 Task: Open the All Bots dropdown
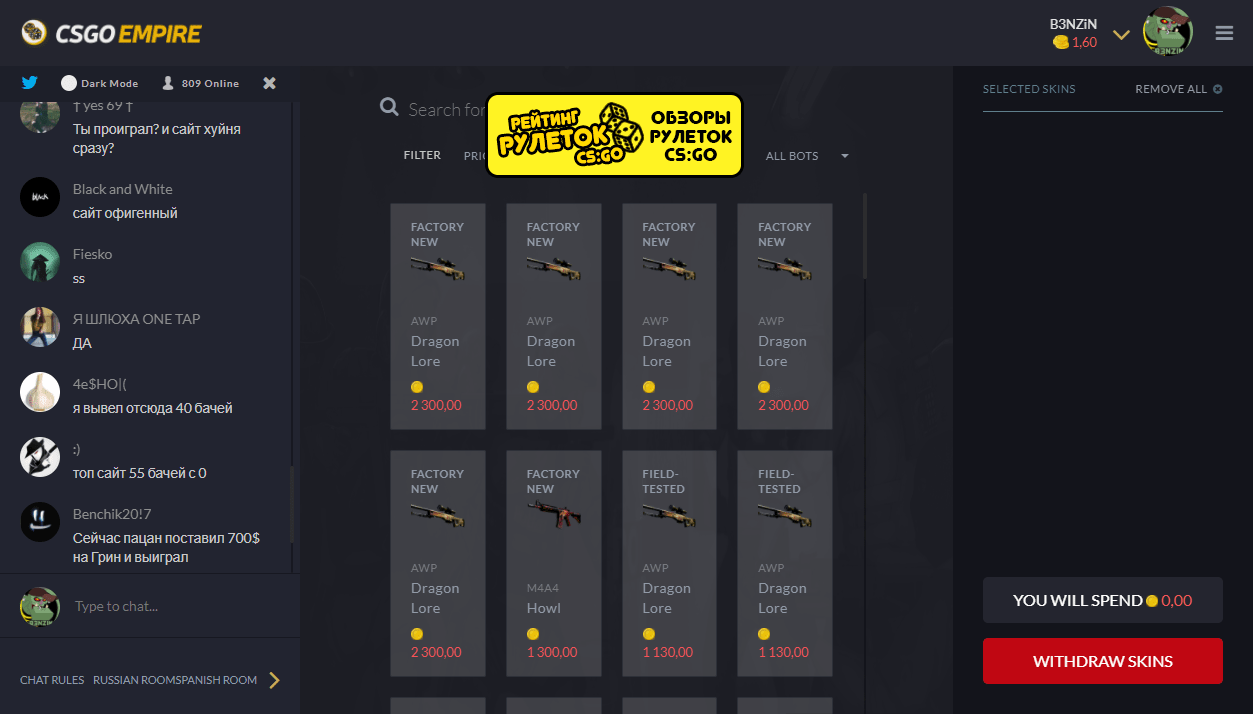click(806, 156)
